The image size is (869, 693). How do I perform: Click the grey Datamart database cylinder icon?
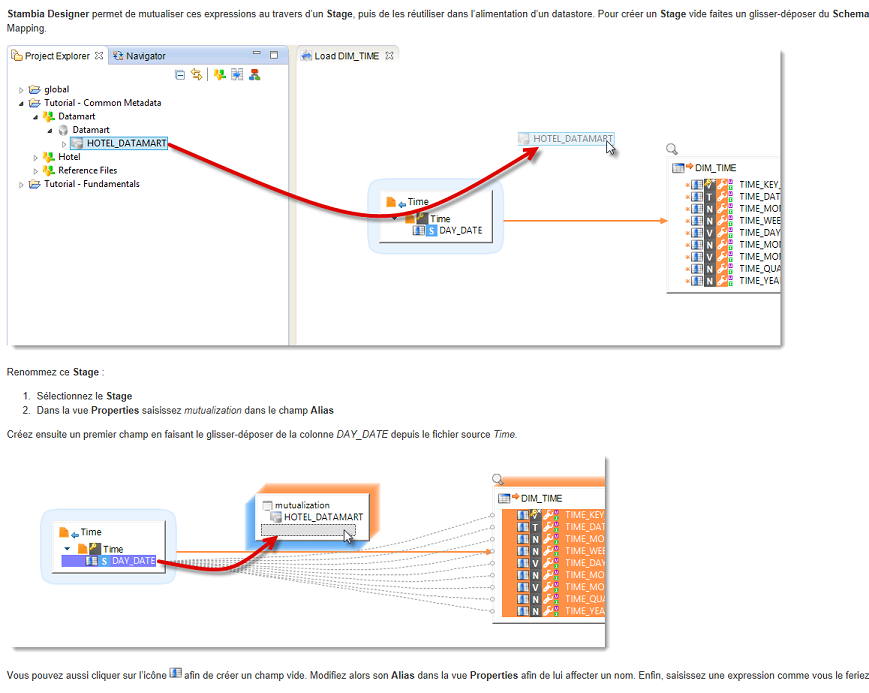pos(63,130)
